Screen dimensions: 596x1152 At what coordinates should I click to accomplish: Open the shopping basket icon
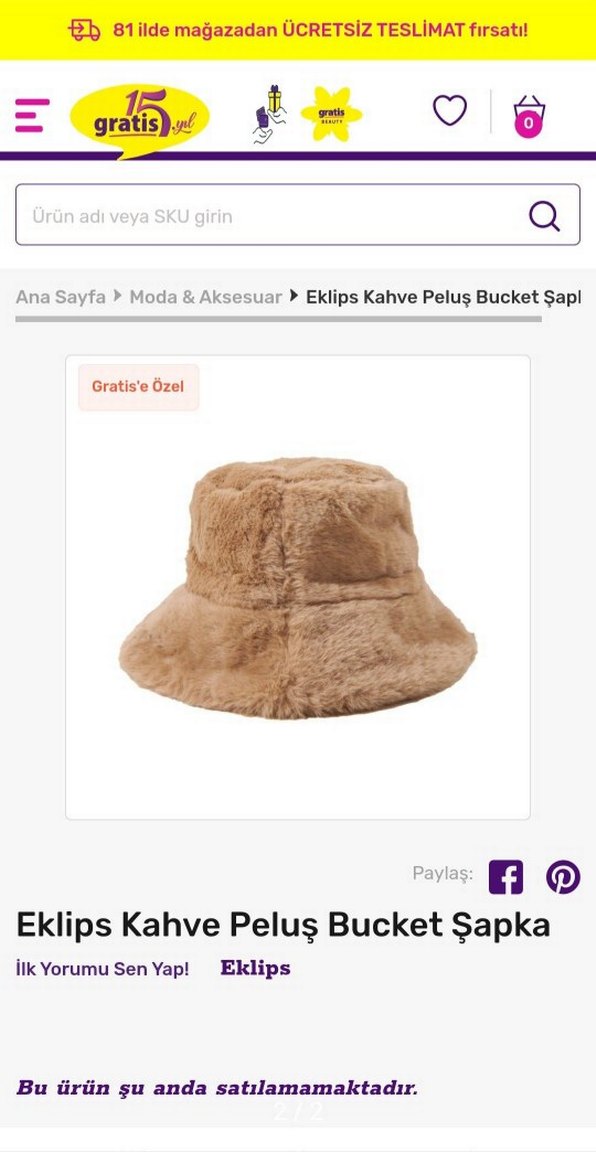pyautogui.click(x=529, y=116)
